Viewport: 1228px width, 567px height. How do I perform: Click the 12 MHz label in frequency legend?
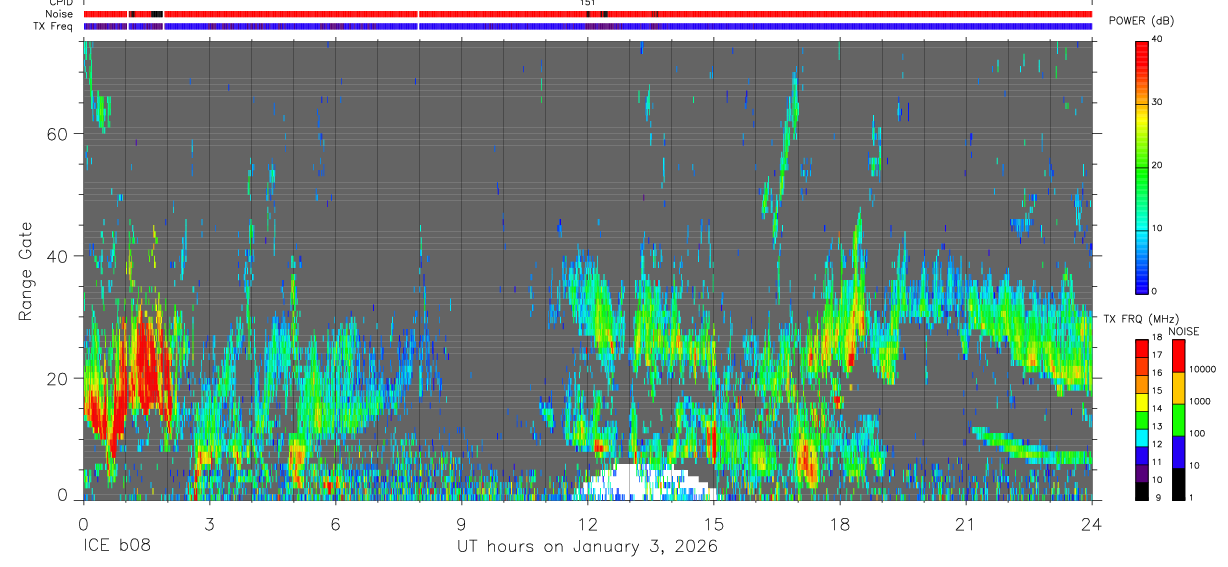point(1156,444)
